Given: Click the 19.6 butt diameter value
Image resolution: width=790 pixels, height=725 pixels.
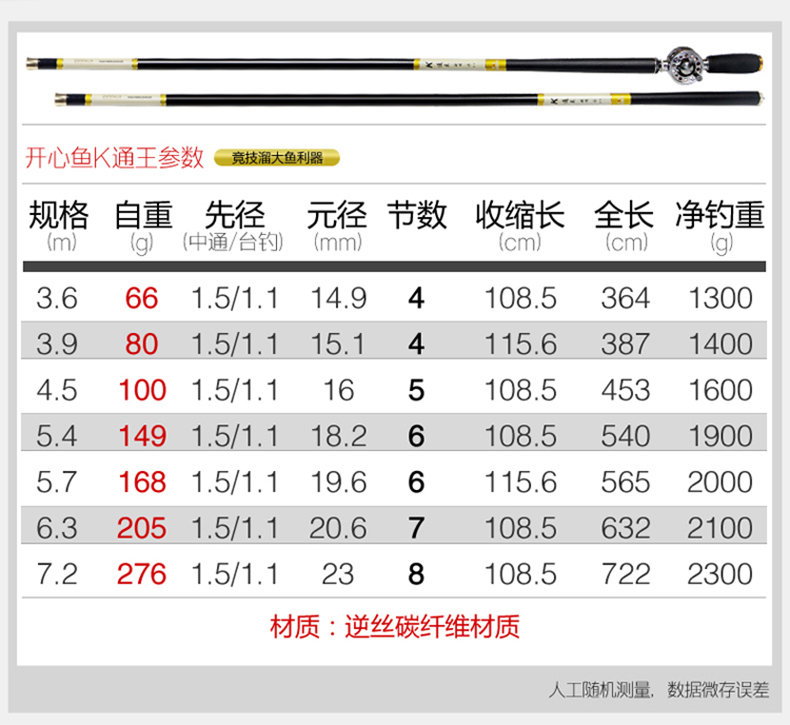Looking at the screenshot, I should coord(339,483).
